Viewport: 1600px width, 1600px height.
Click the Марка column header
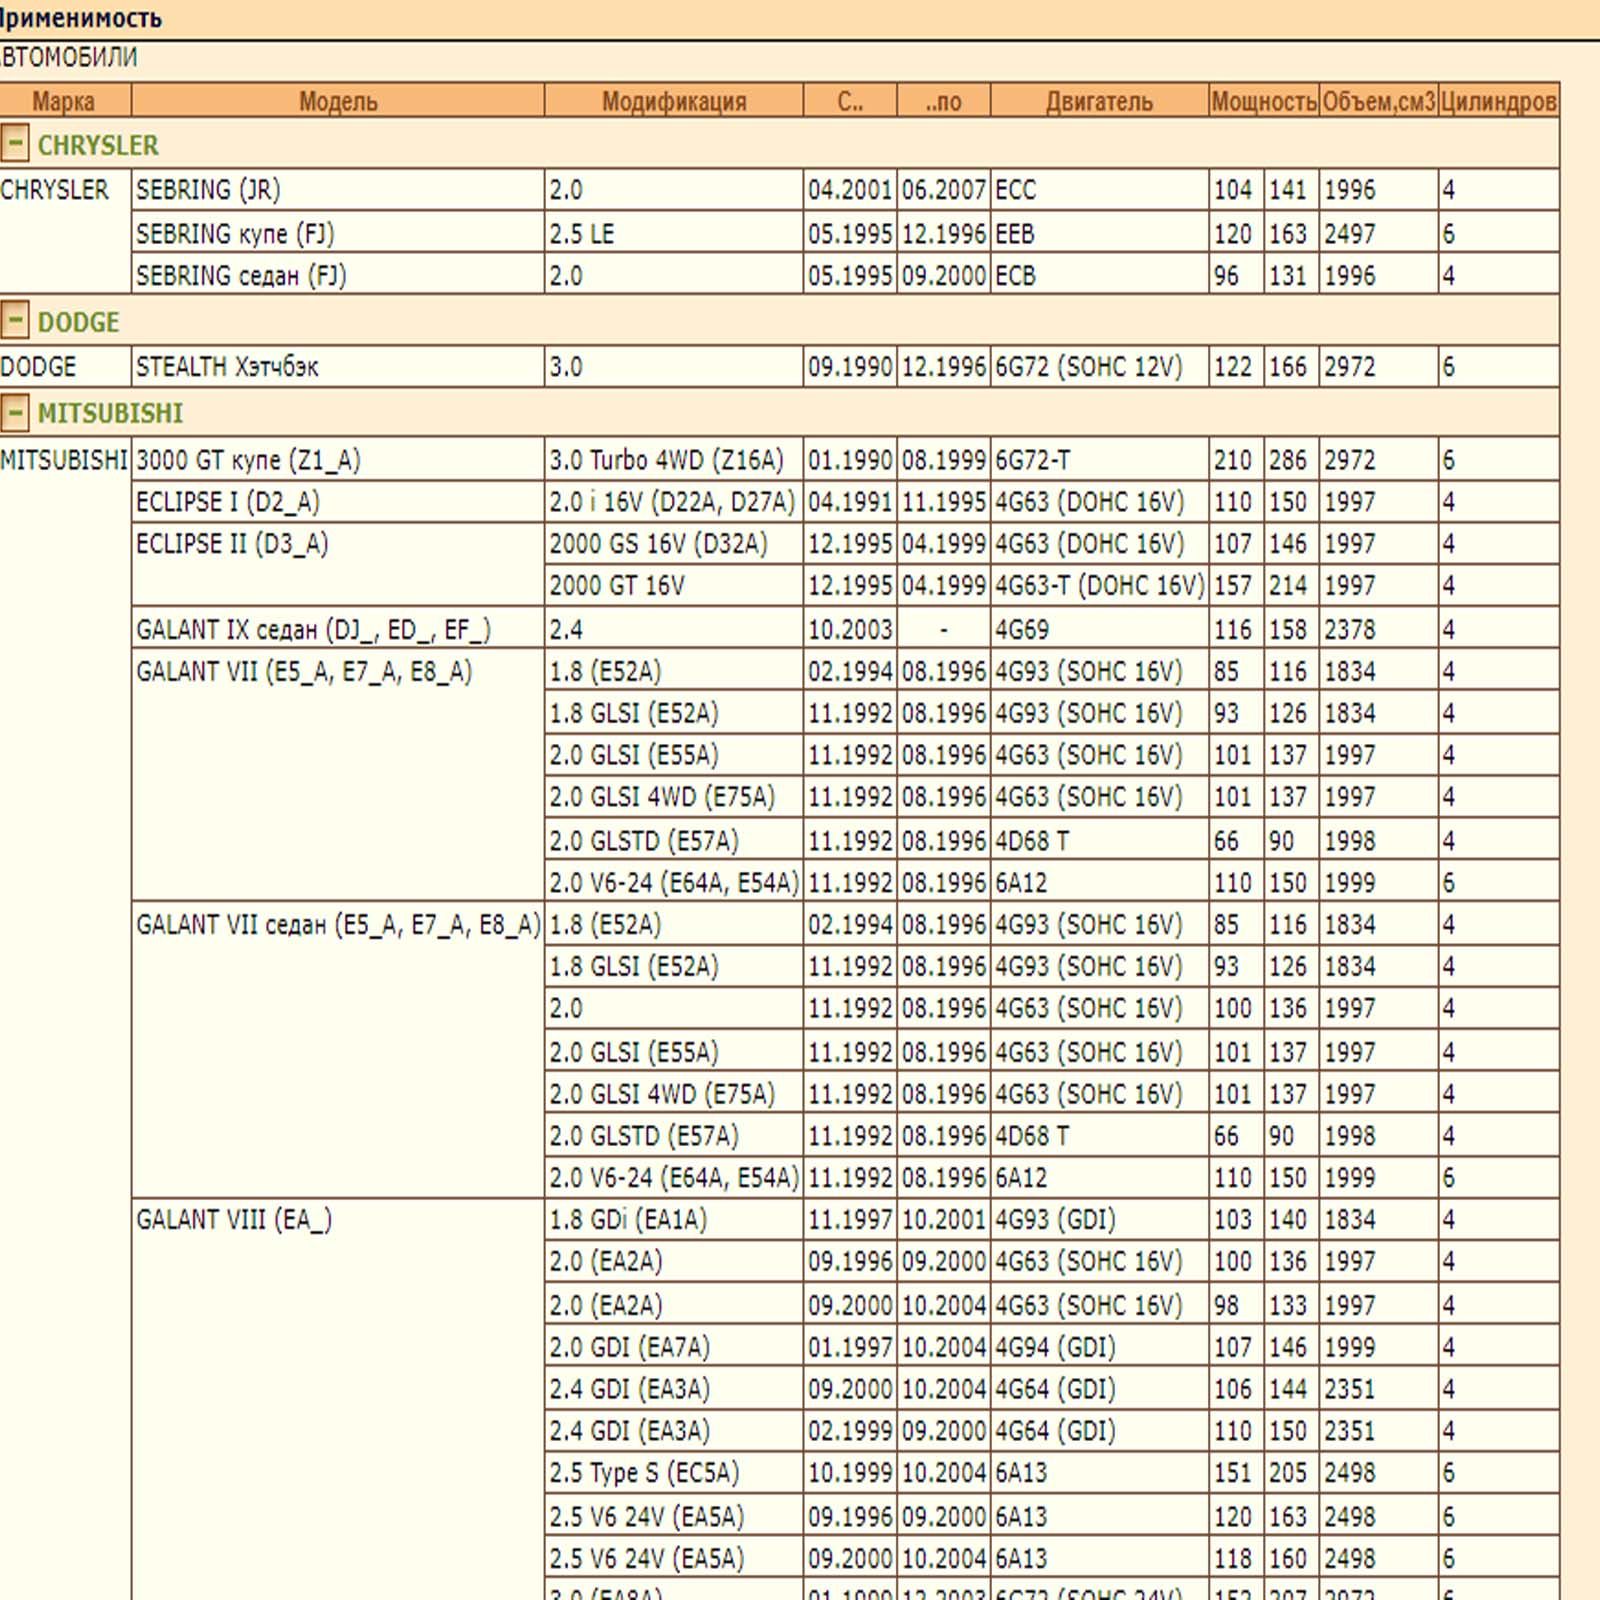click(65, 101)
